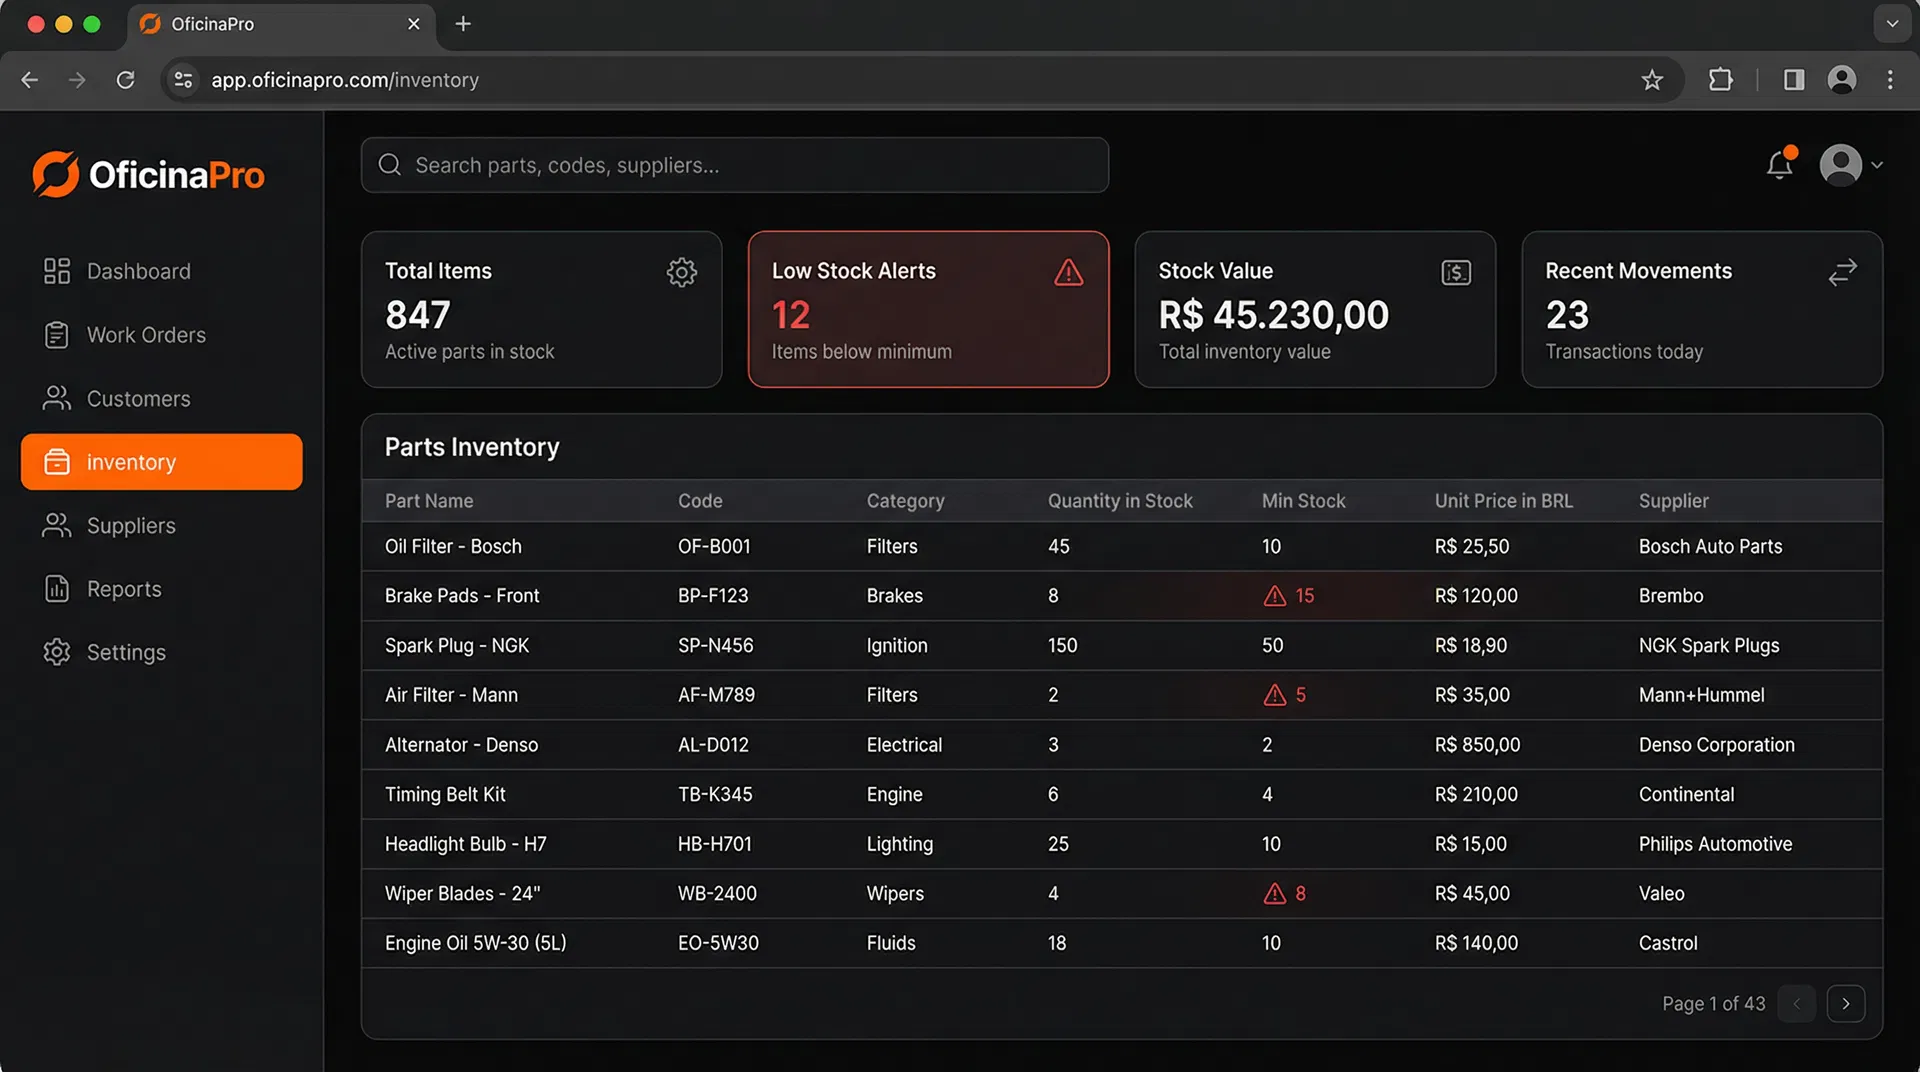Navigate to Reports section
Viewport: 1920px width, 1072px height.
point(124,589)
